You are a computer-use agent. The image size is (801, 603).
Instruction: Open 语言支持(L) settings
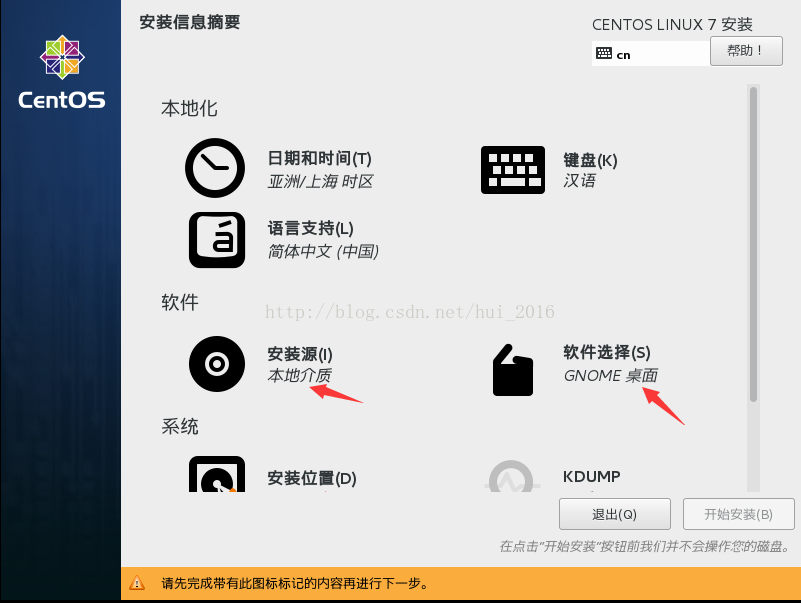tap(311, 228)
